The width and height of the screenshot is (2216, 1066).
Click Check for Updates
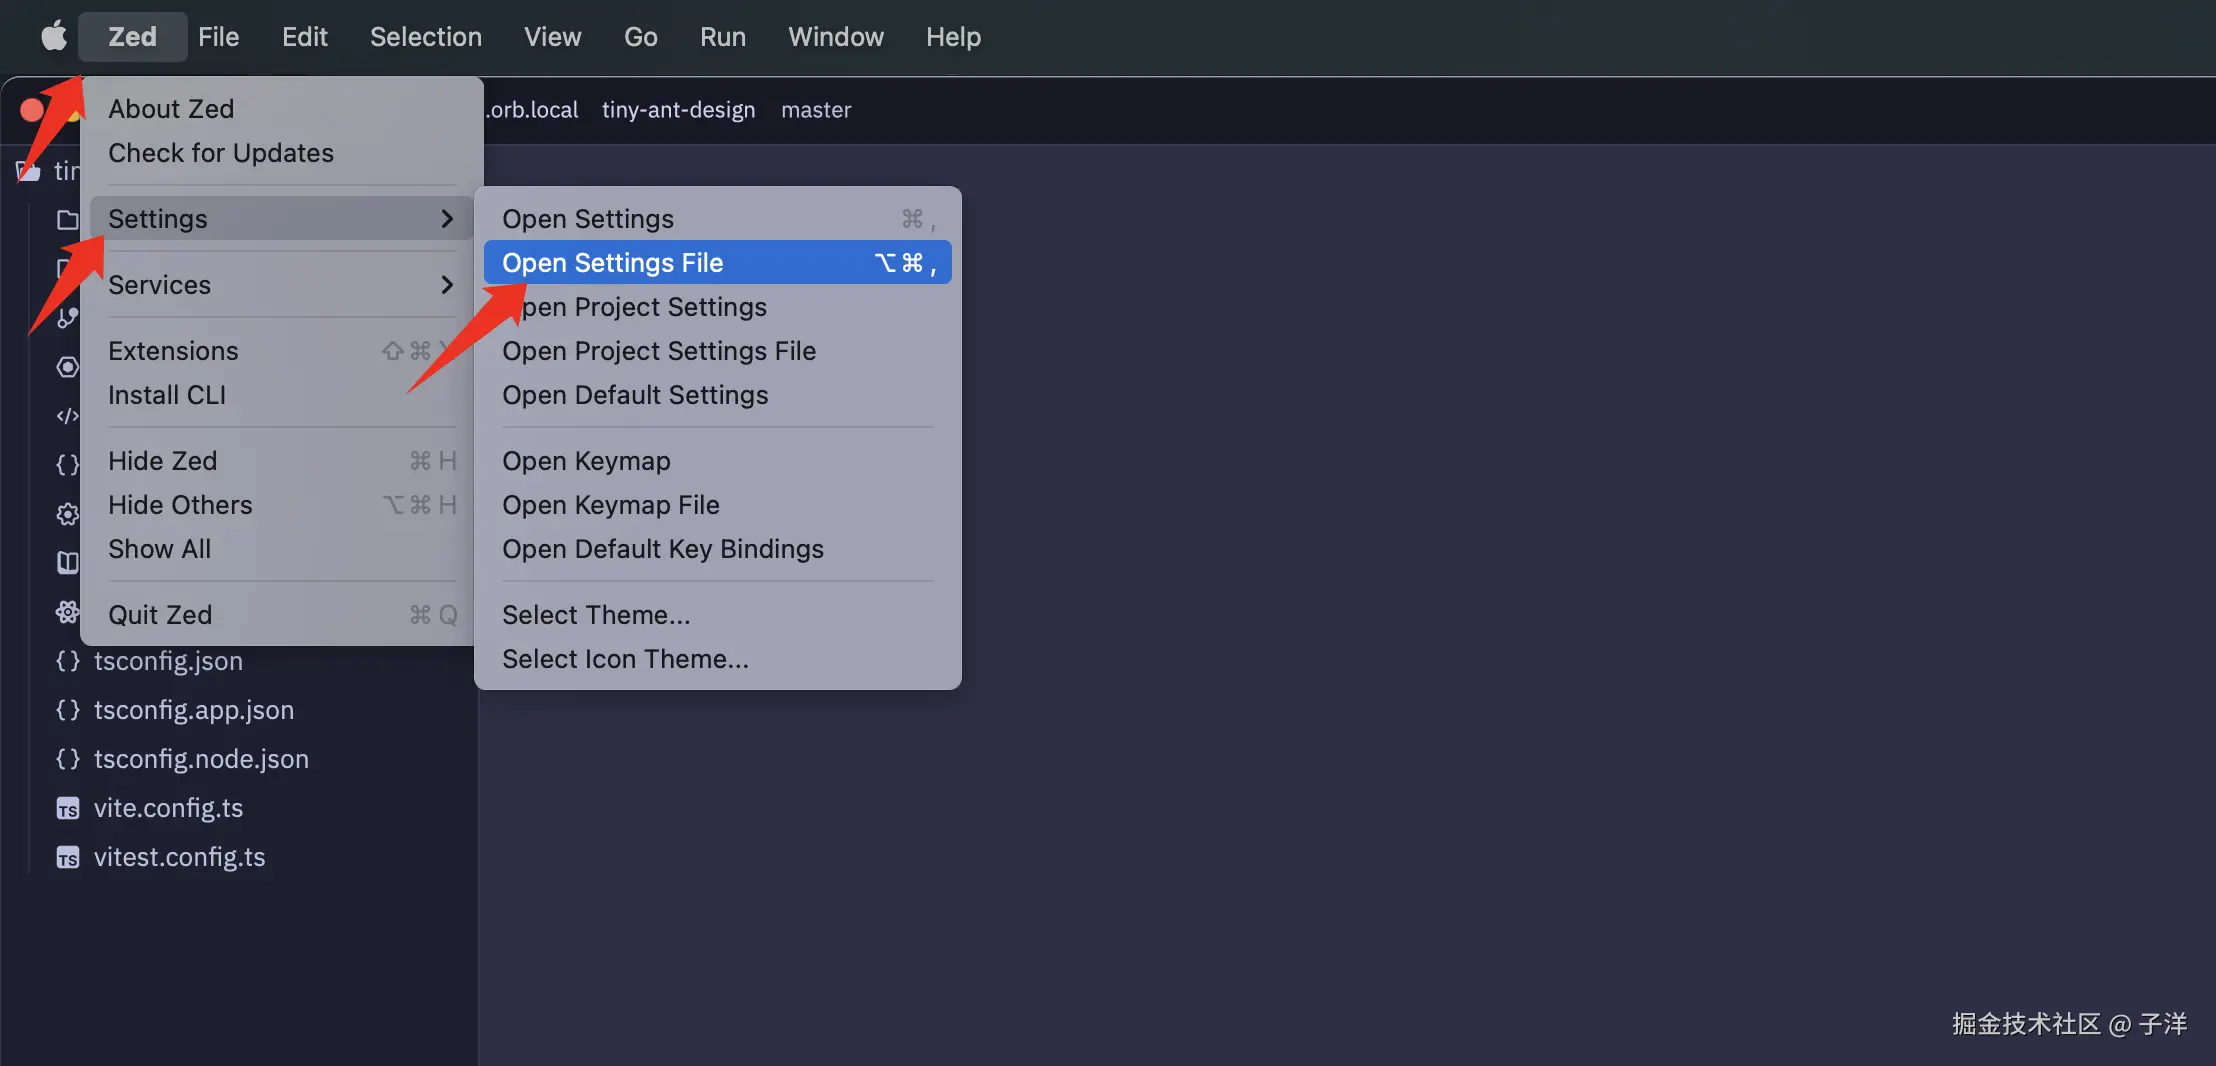(x=221, y=153)
